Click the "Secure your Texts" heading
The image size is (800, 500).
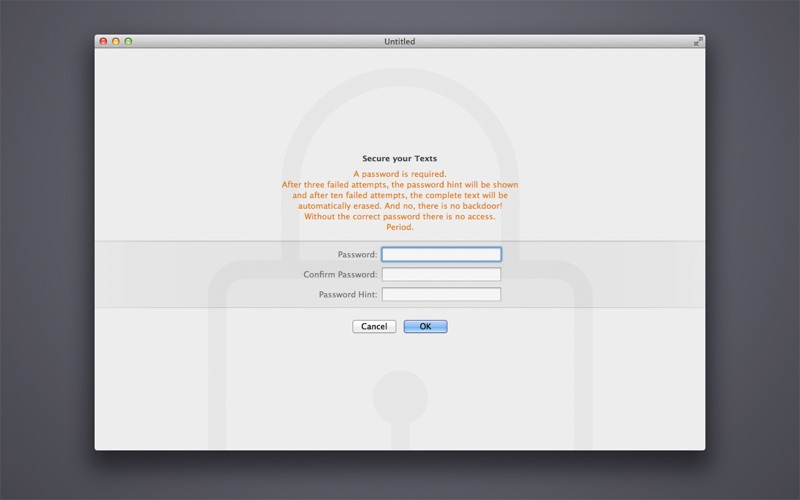[x=399, y=159]
